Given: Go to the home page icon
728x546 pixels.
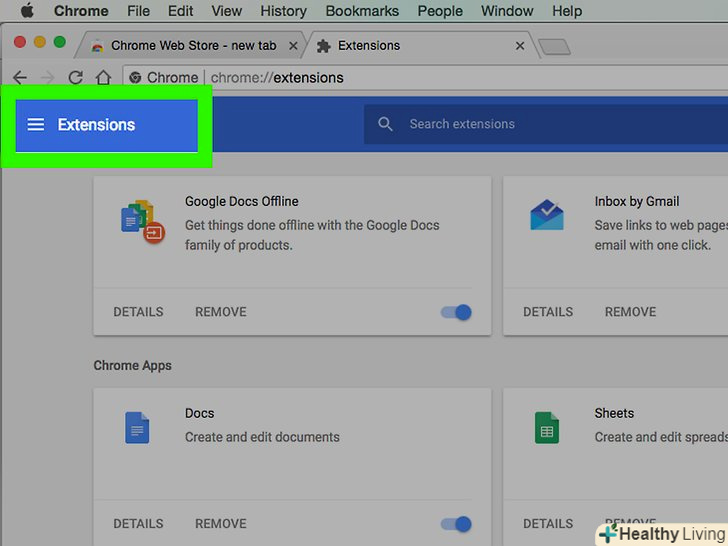Looking at the screenshot, I should click(102, 78).
